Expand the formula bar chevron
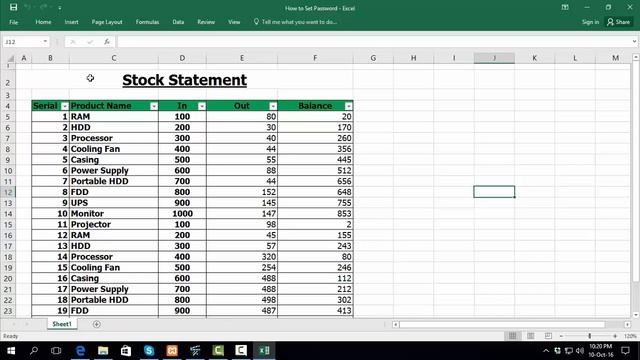Viewport: 640px width, 360px height. [x=634, y=42]
